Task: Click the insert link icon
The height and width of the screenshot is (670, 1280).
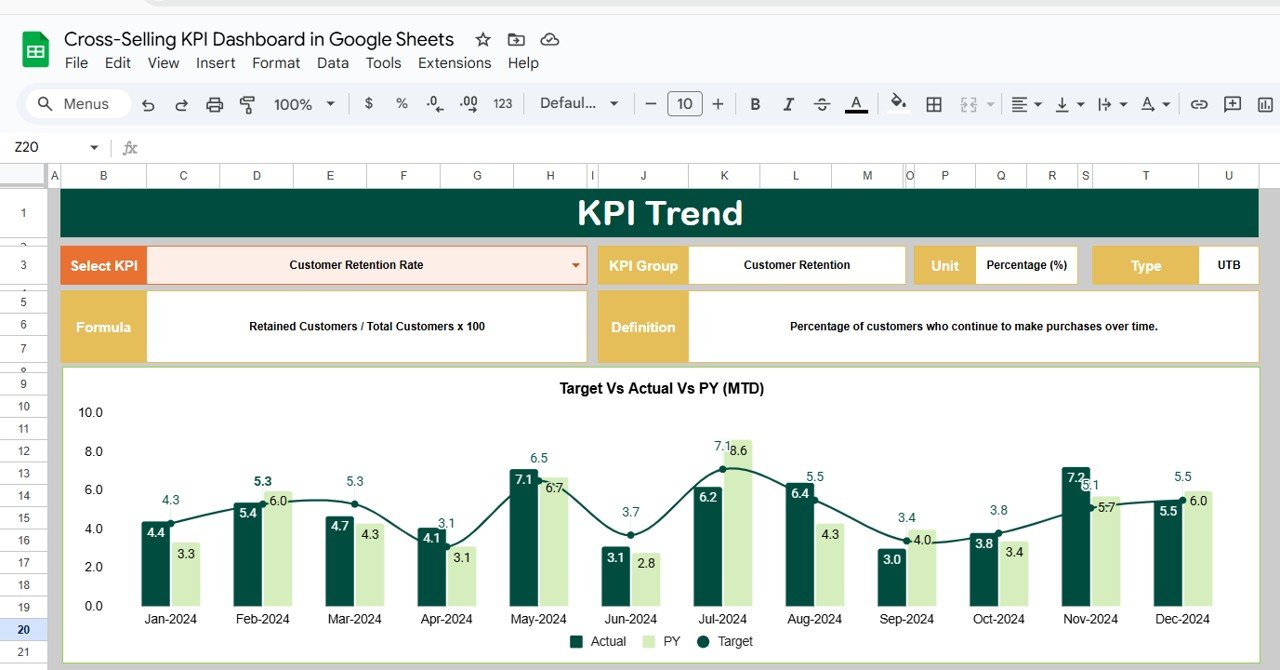Action: pos(1197,103)
